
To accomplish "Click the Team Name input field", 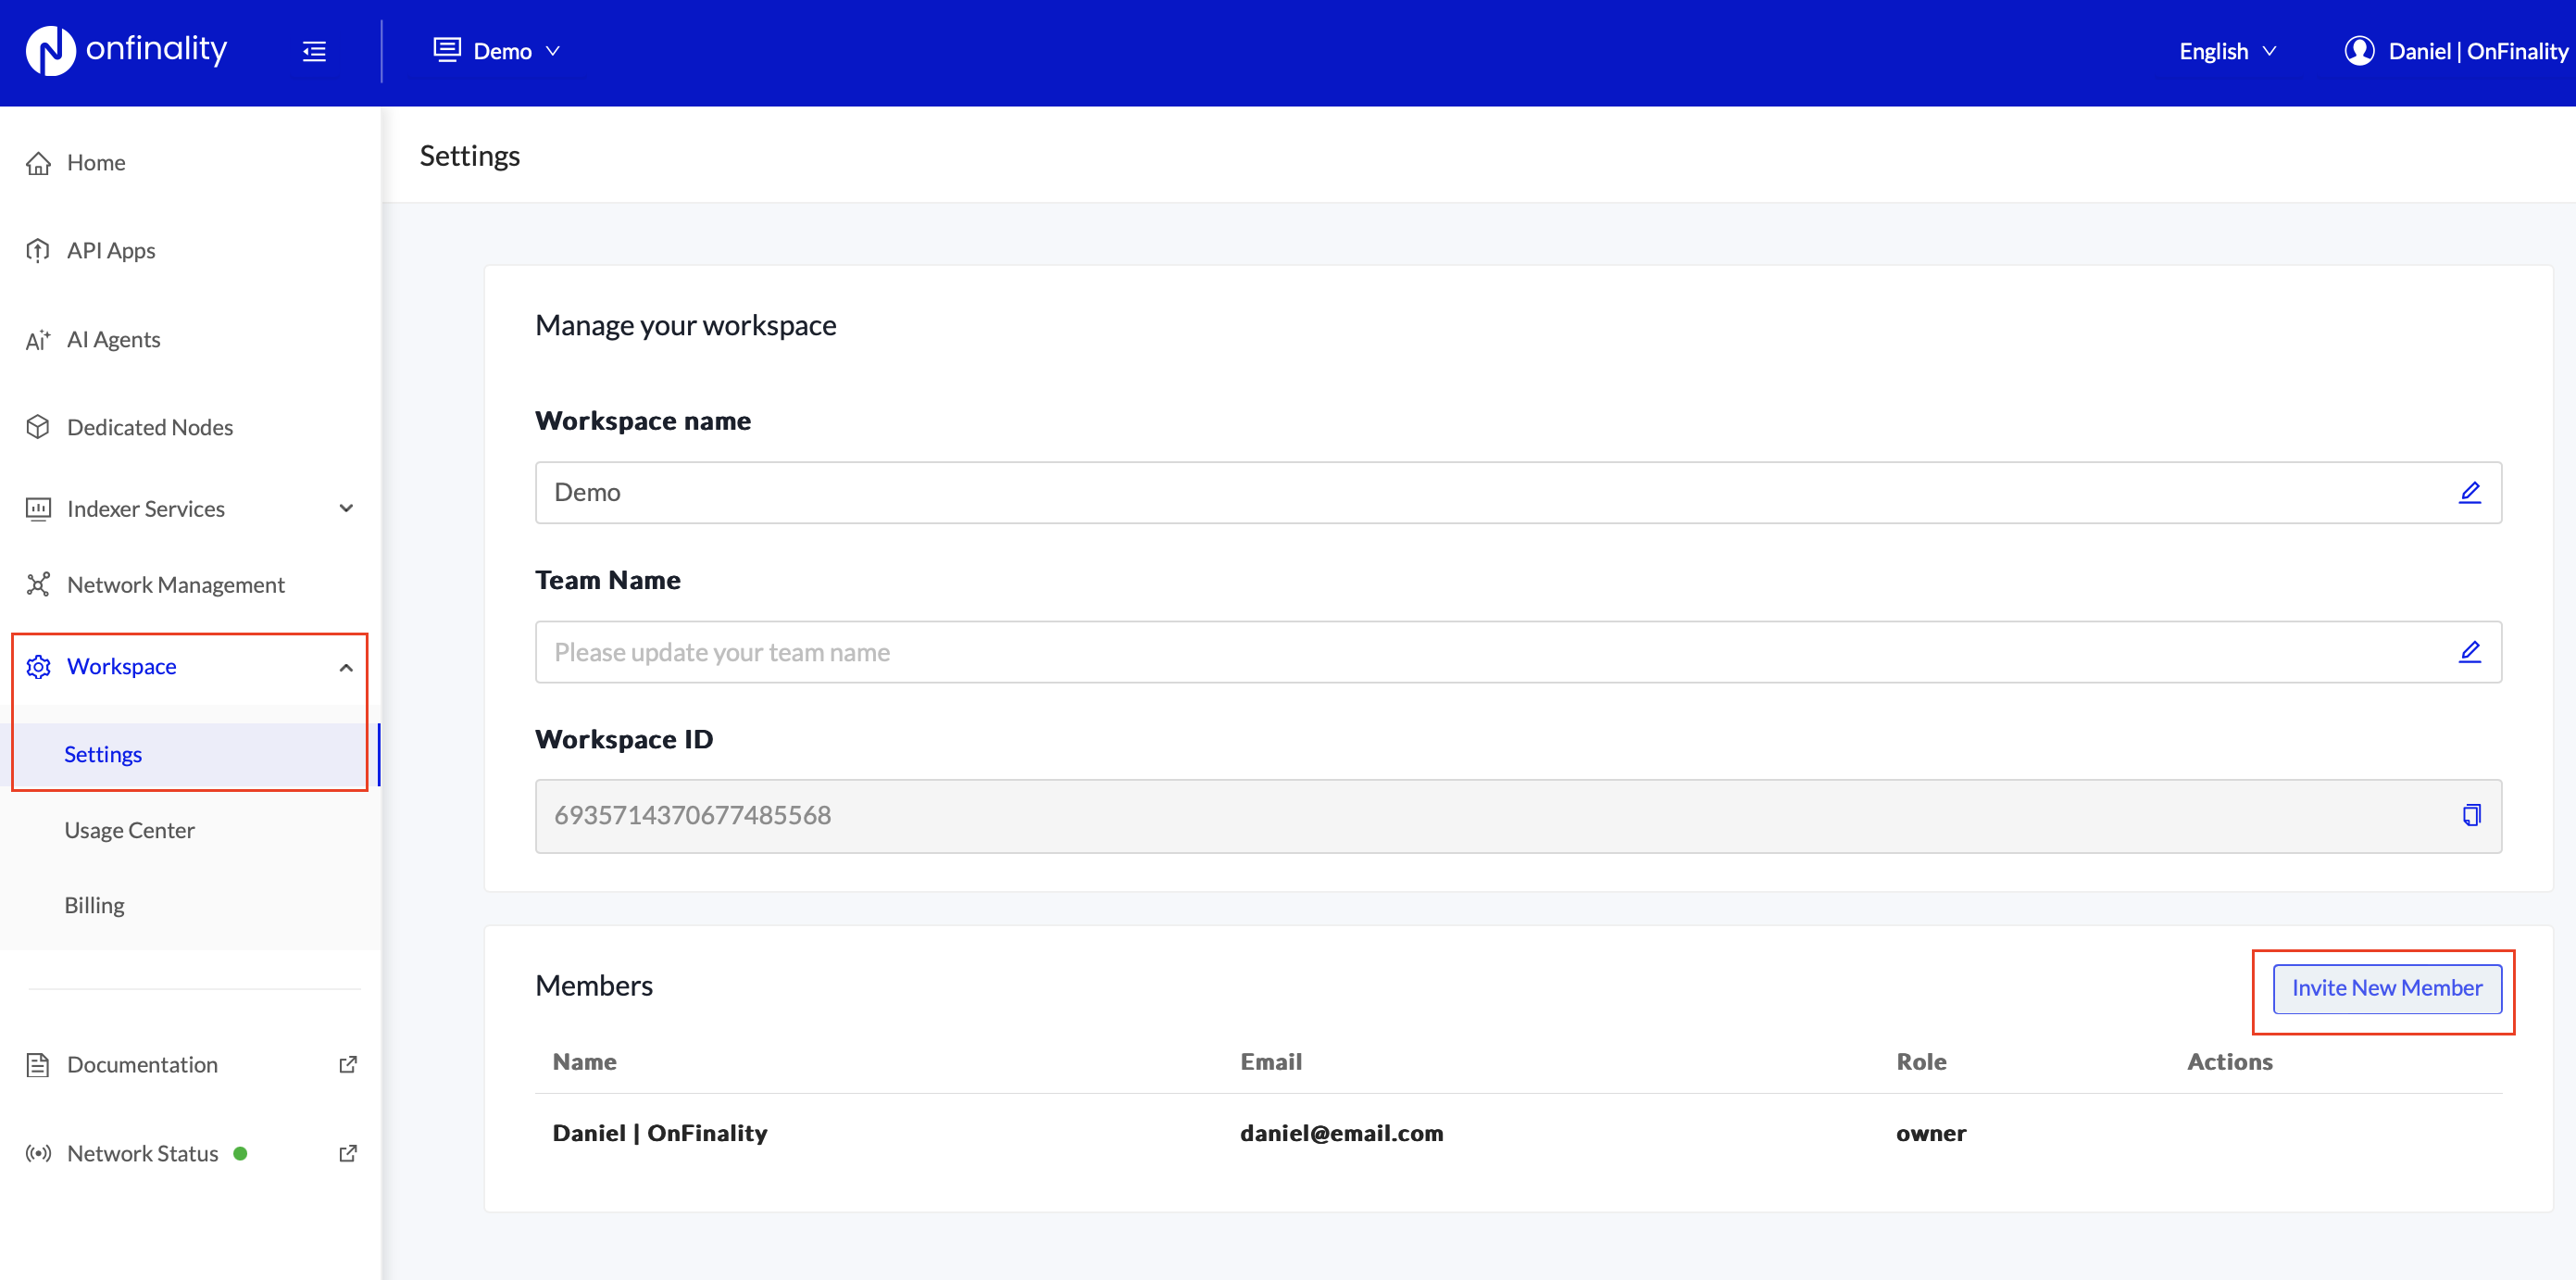I will pos(1200,652).
